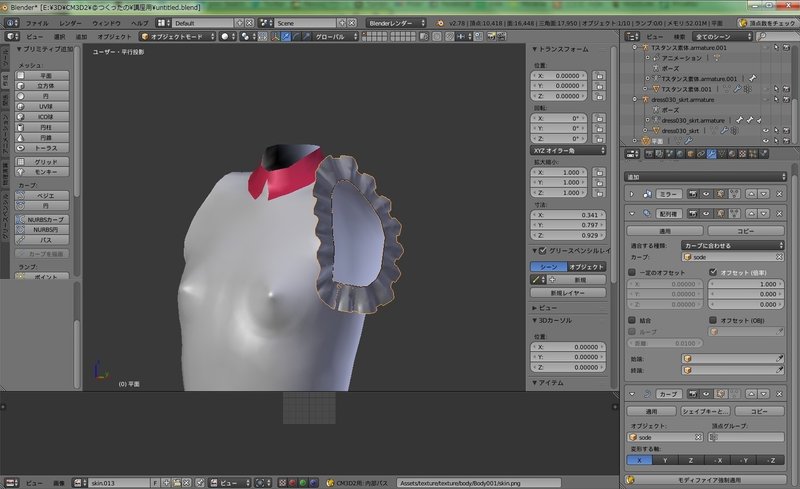800x489 pixels.
Task: Select the viewport shading sphere icon
Action: coord(228,37)
